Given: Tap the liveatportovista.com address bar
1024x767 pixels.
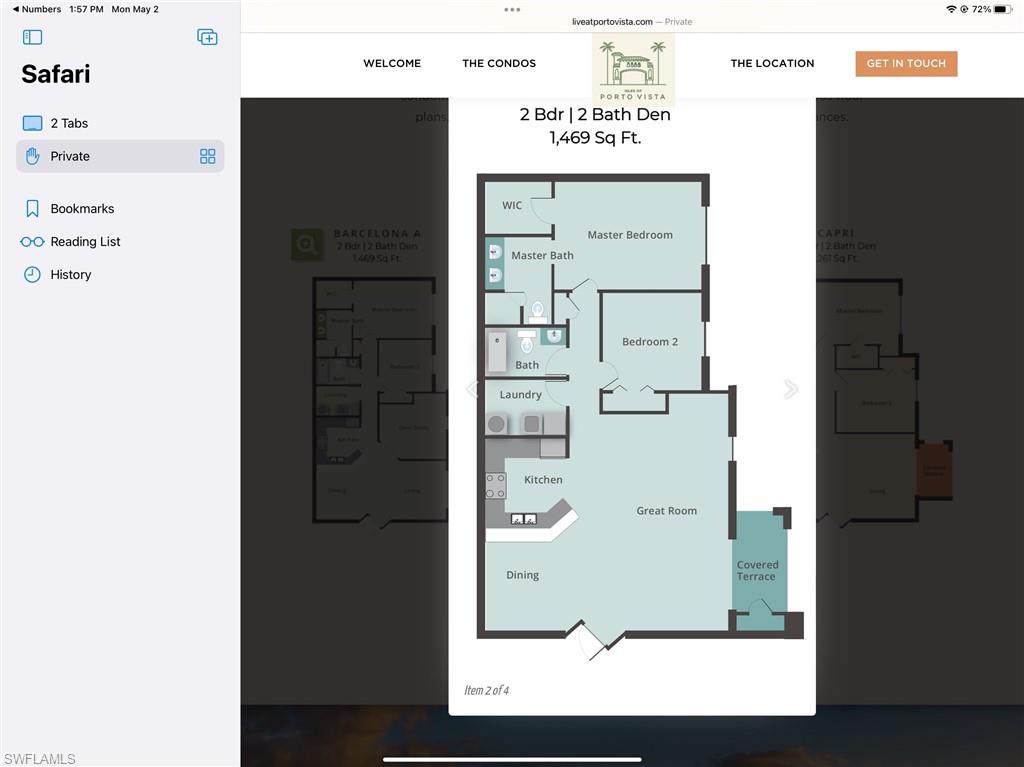Looking at the screenshot, I should pos(632,22).
